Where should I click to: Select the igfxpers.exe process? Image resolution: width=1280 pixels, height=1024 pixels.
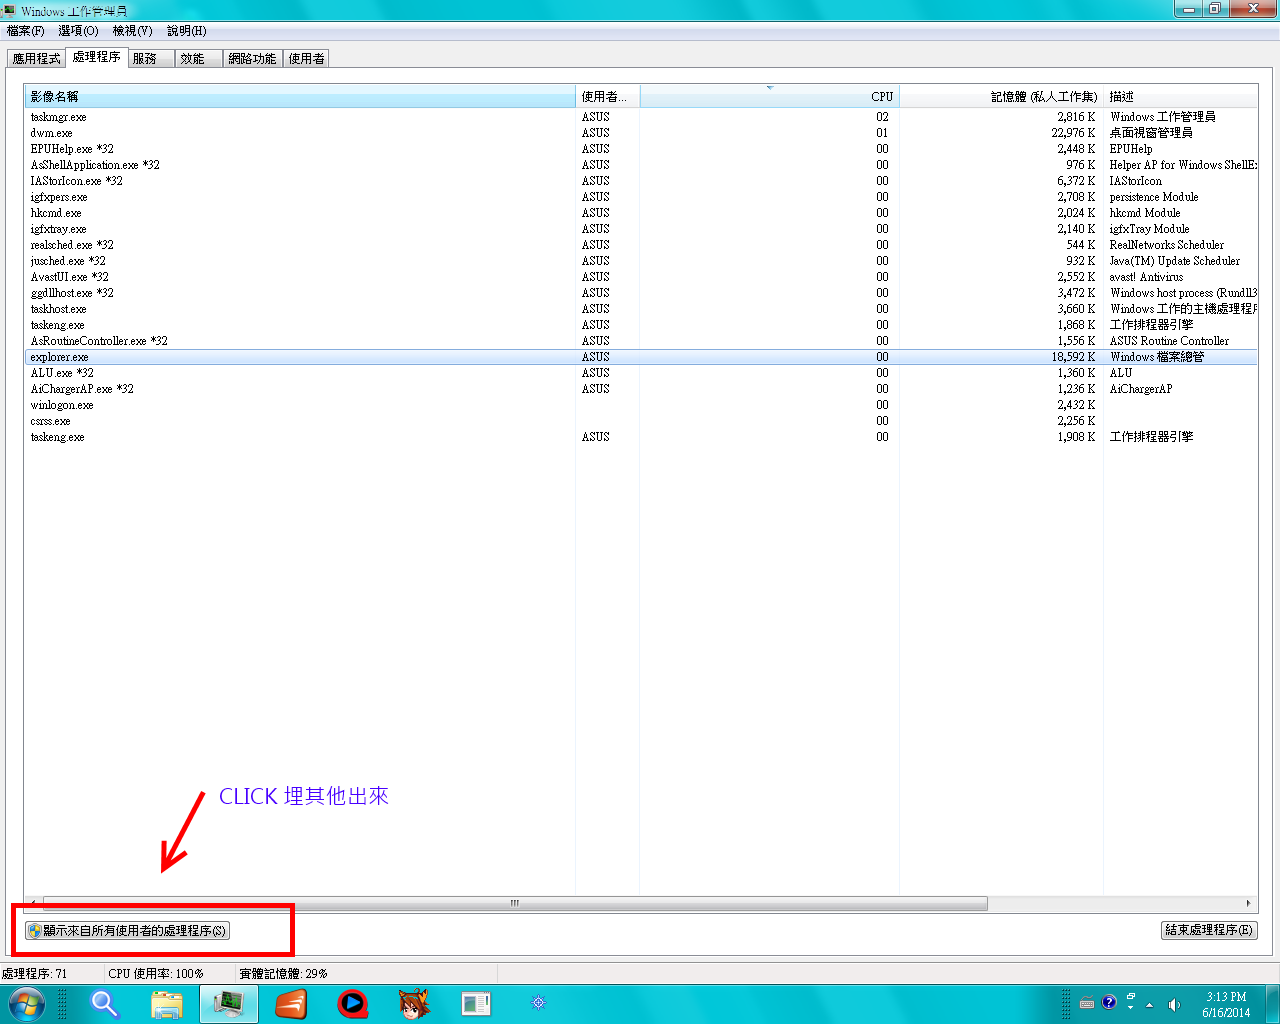pos(641,197)
